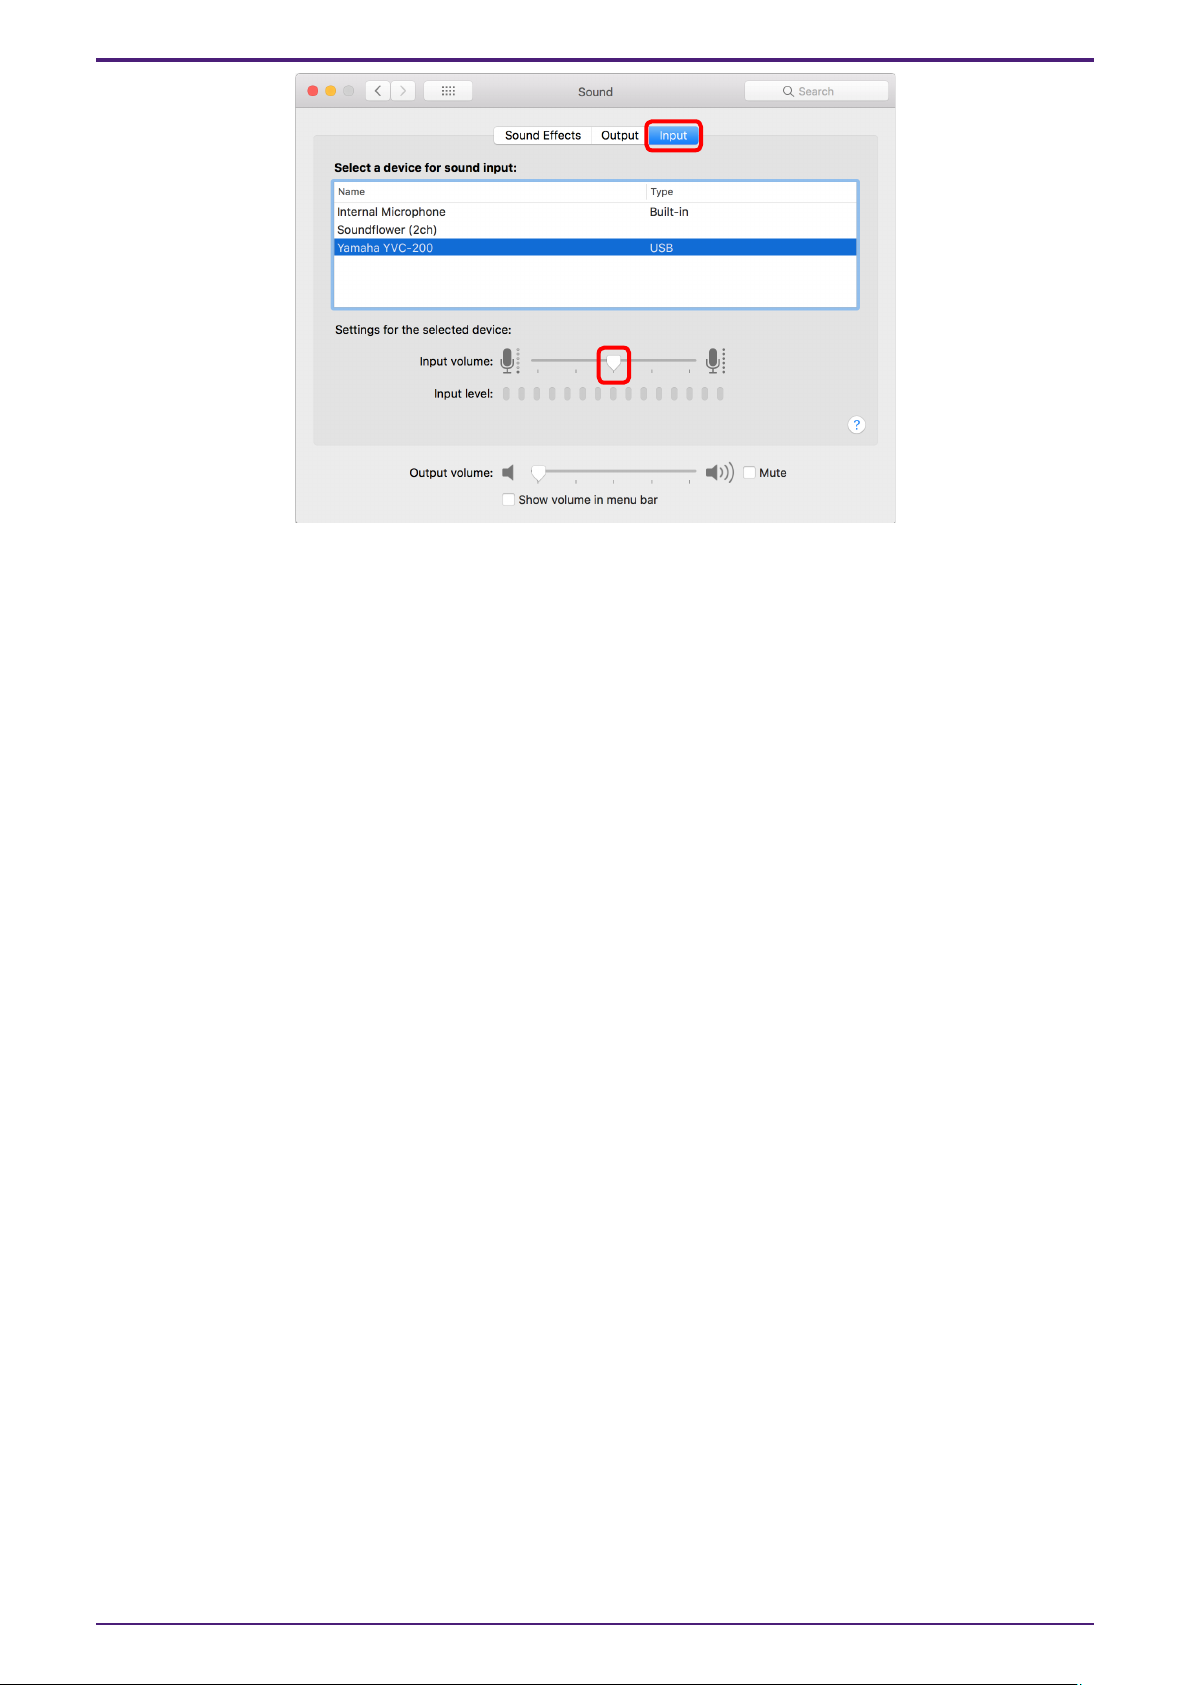Click the loud speaker icon
This screenshot has width=1192, height=1685.
[720, 472]
